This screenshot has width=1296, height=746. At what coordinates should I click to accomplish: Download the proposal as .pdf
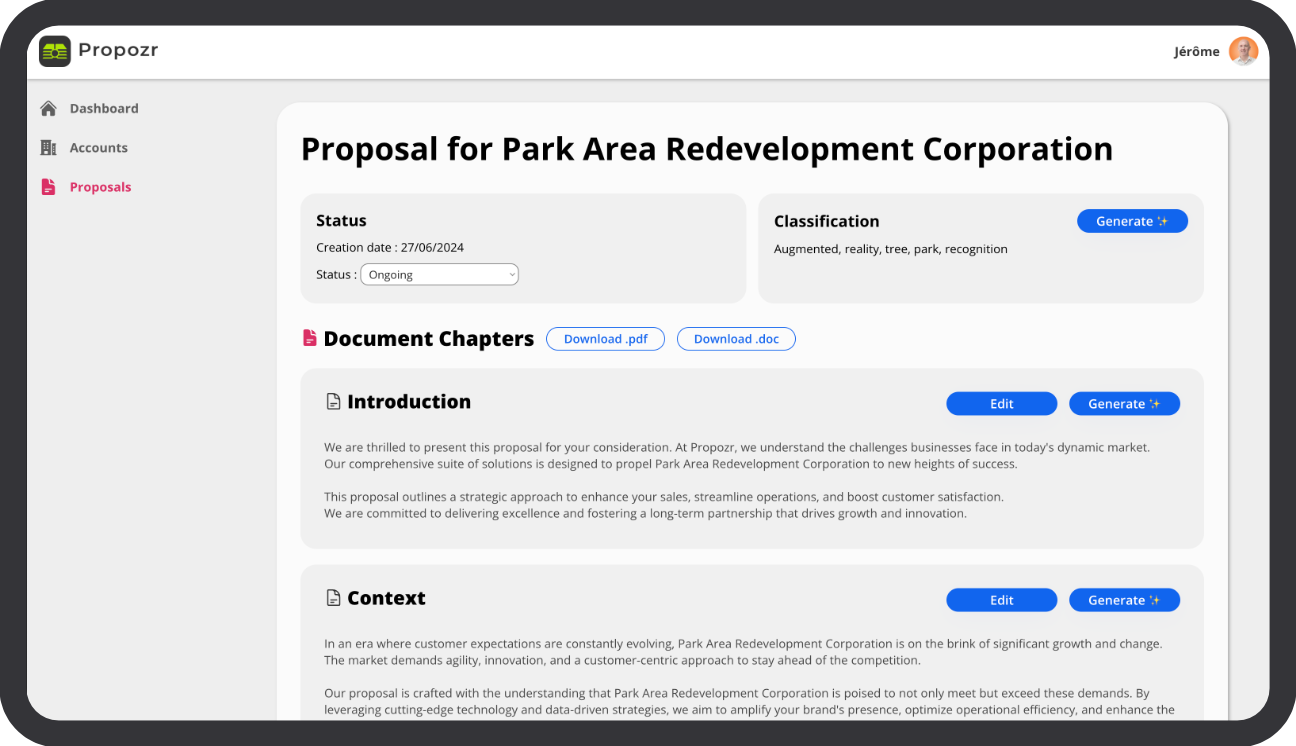[605, 339]
